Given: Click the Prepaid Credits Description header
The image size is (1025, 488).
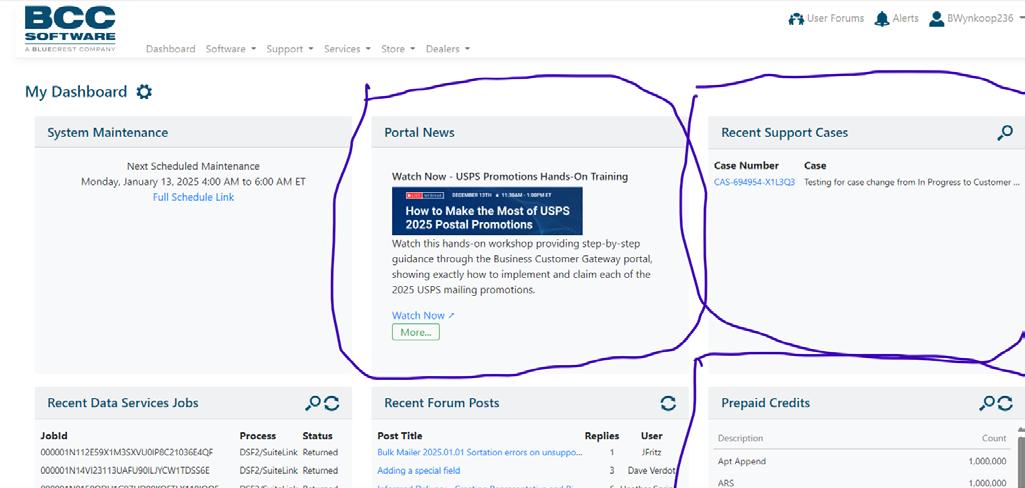Looking at the screenshot, I should pyautogui.click(x=741, y=438).
